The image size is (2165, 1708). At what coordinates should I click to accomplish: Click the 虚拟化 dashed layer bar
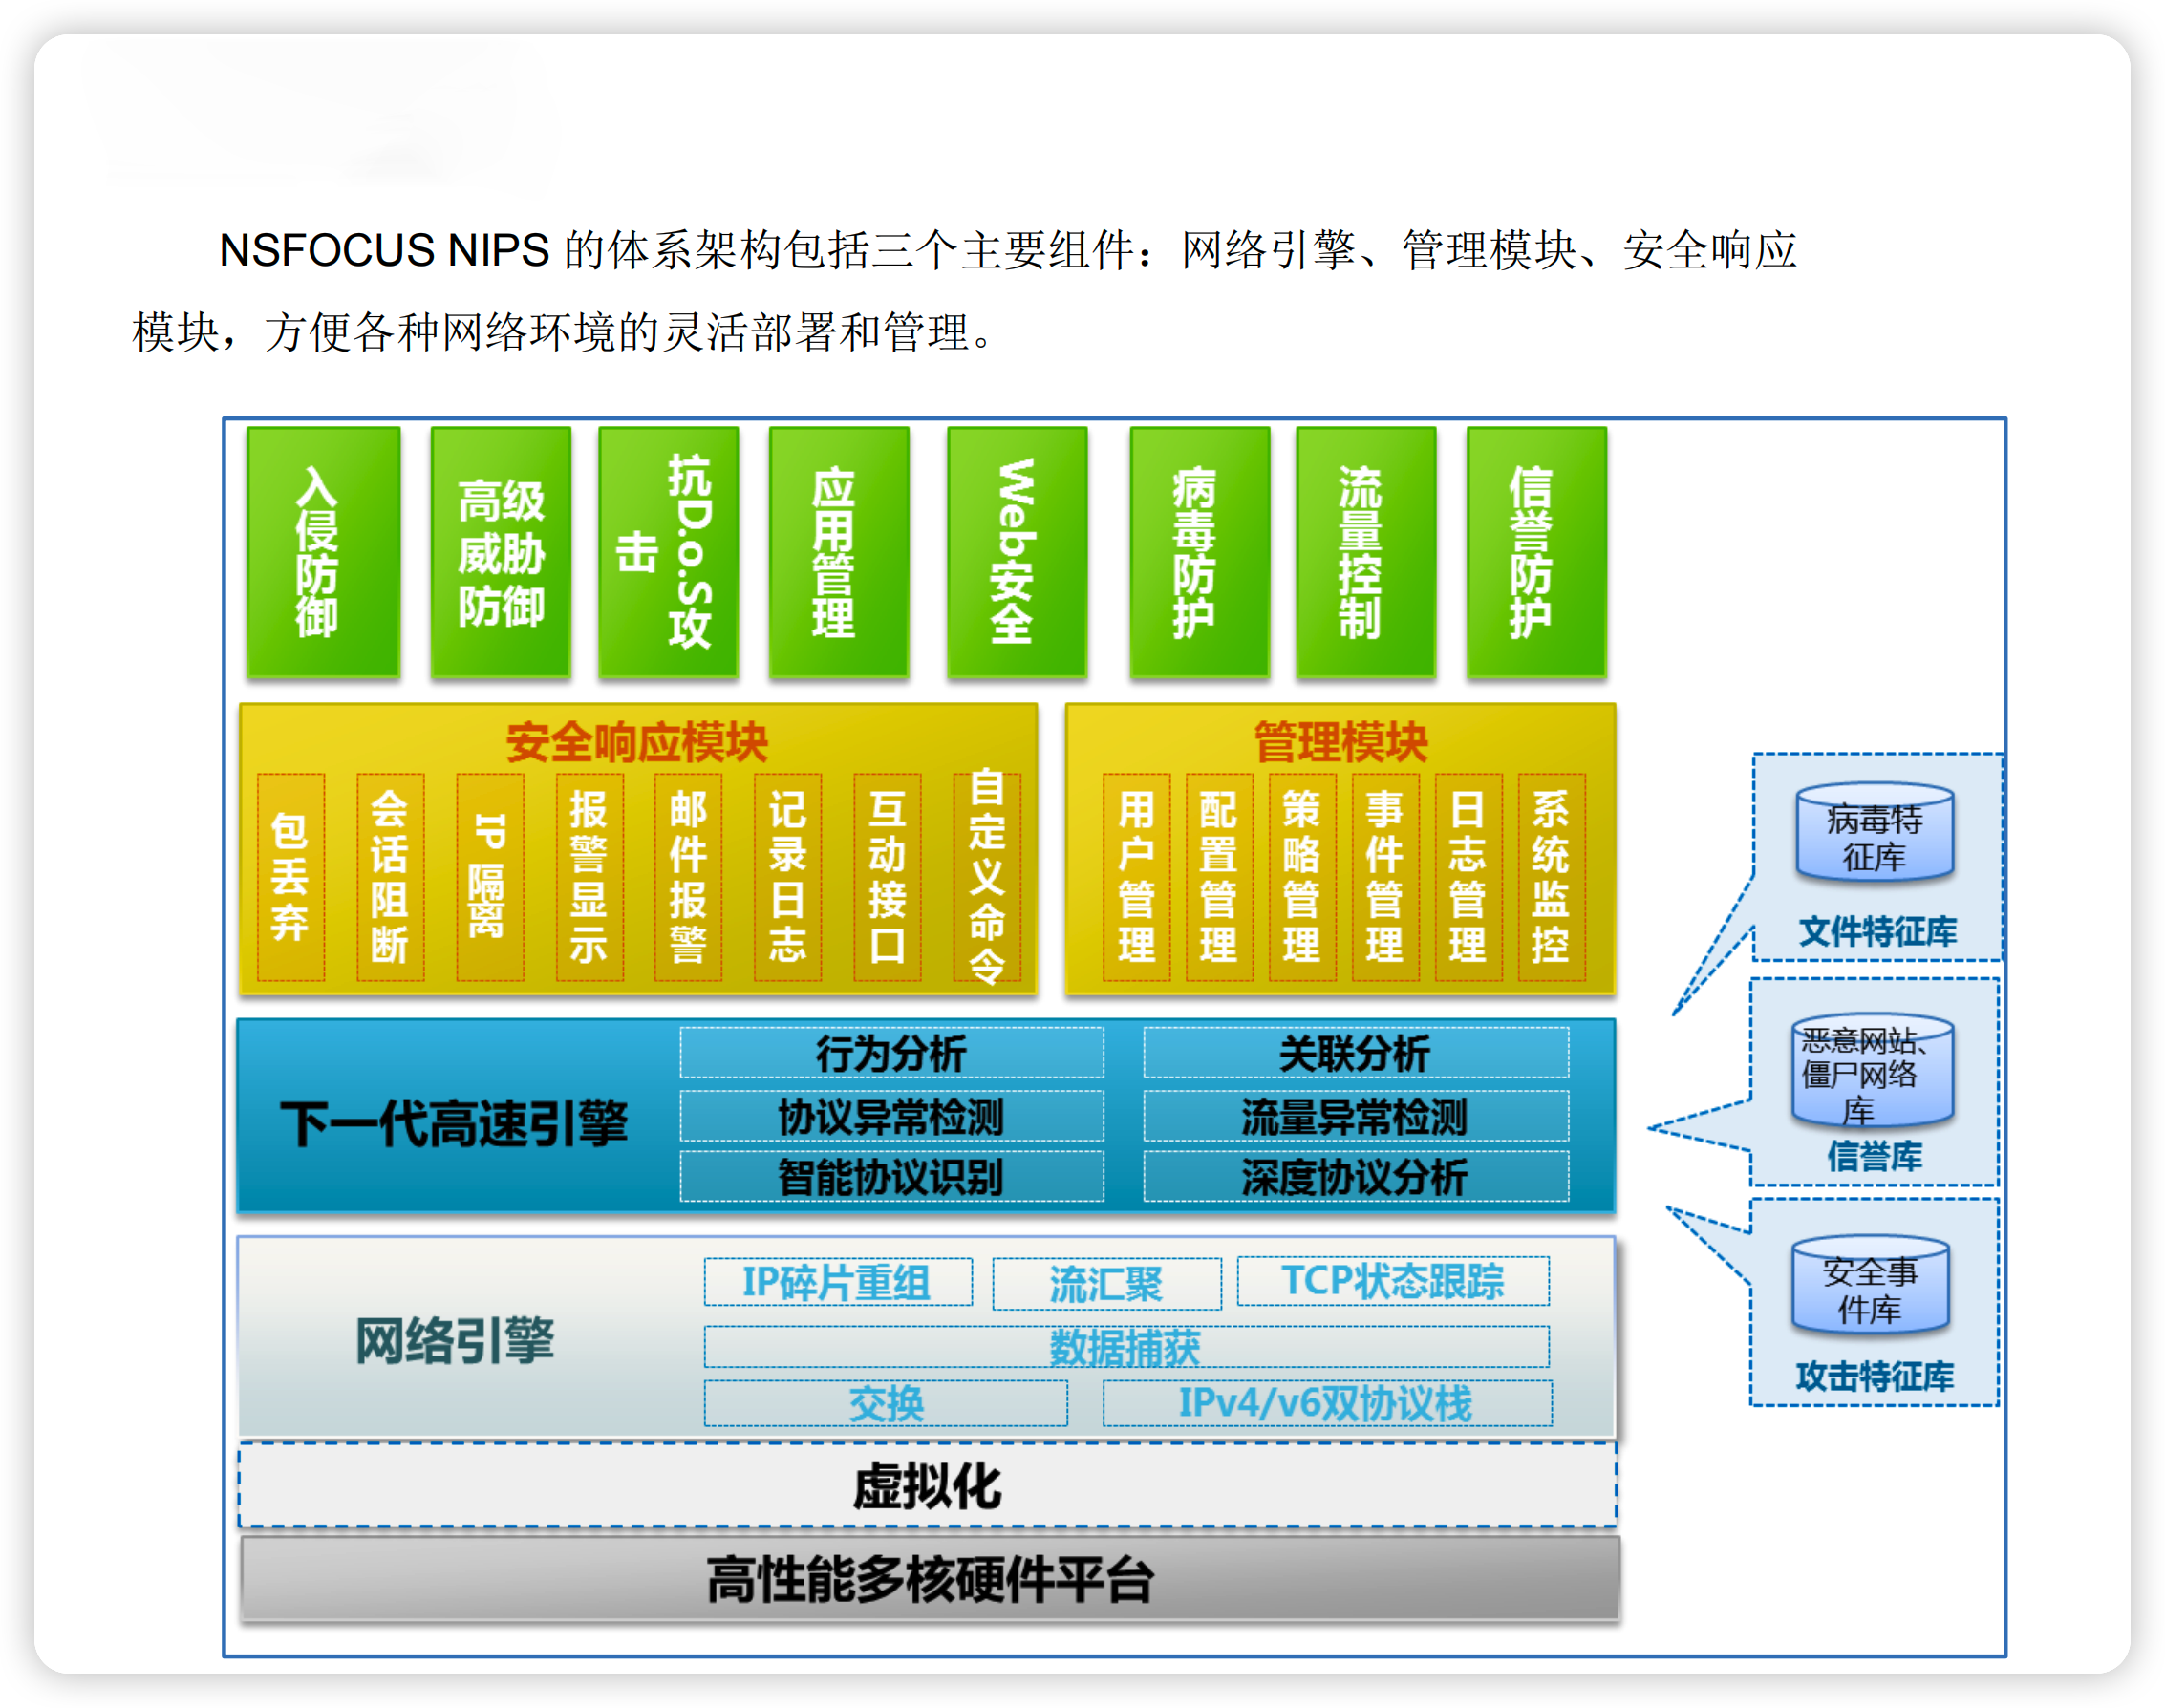927,1486
